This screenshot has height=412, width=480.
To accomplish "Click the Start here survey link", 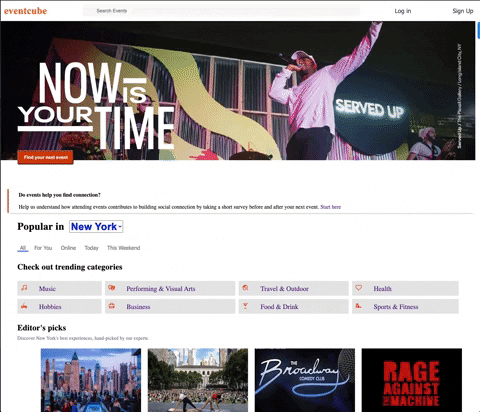I will pyautogui.click(x=331, y=207).
